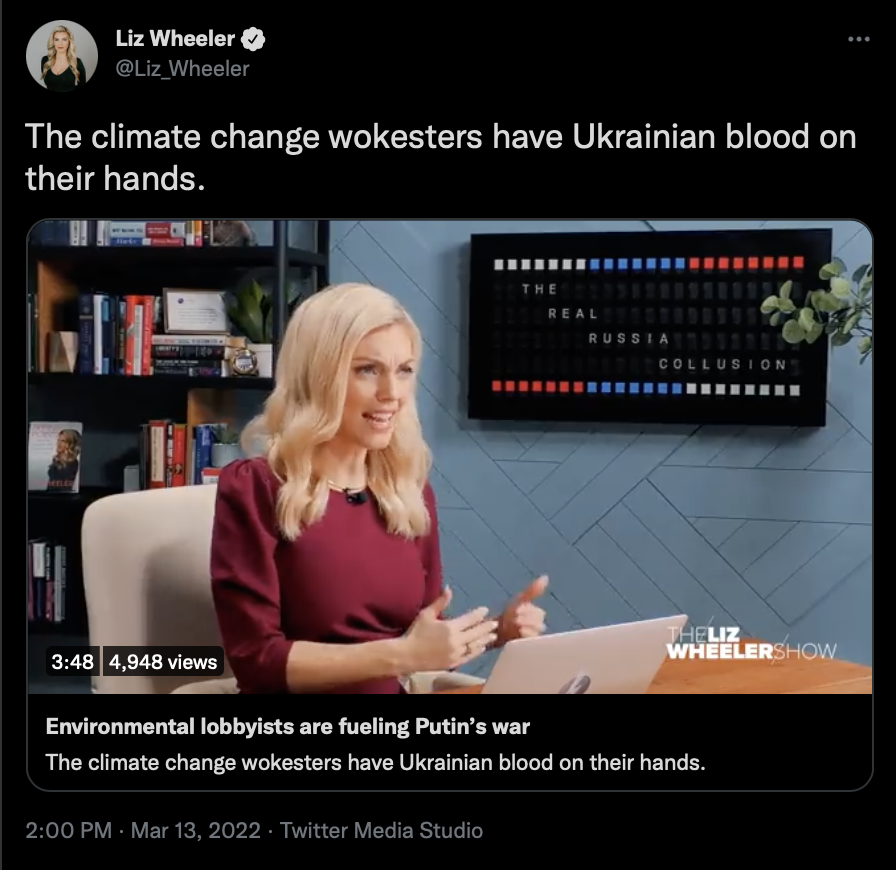Screen dimensions: 896x870
Task: Click the tweet text about climate wokesters
Action: pos(441,157)
